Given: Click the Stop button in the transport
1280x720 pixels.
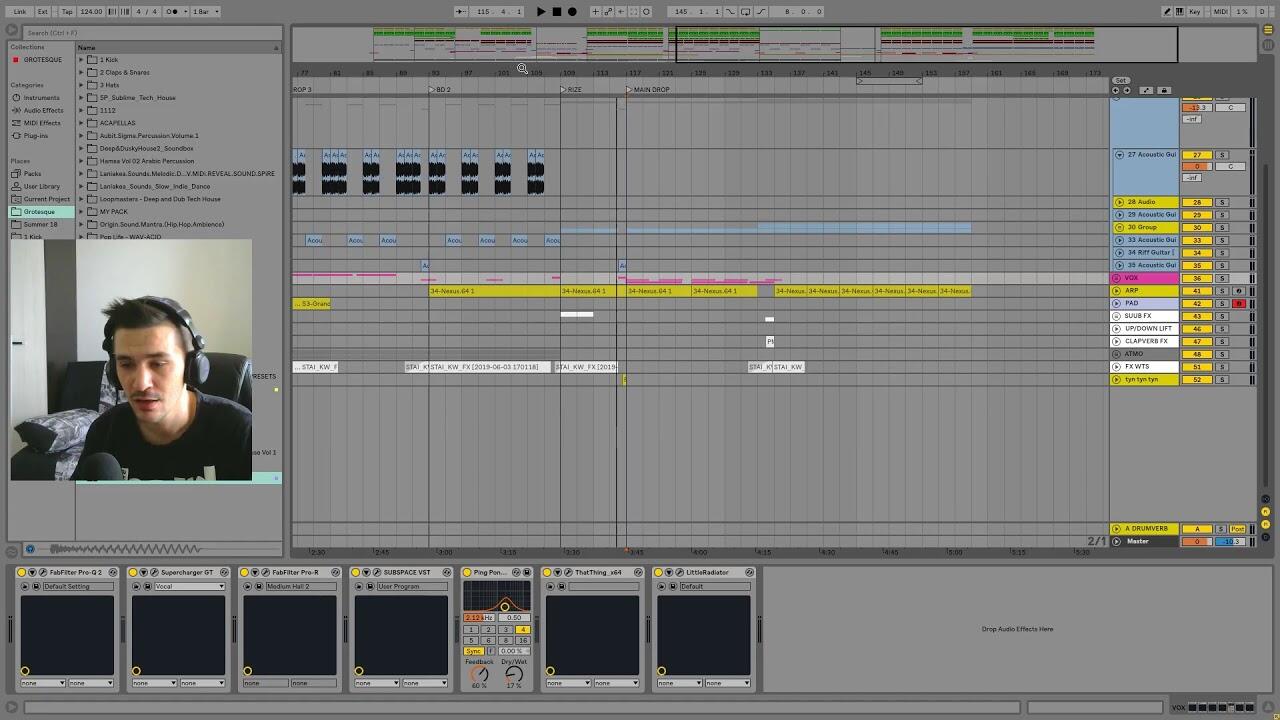Looking at the screenshot, I should pyautogui.click(x=557, y=12).
